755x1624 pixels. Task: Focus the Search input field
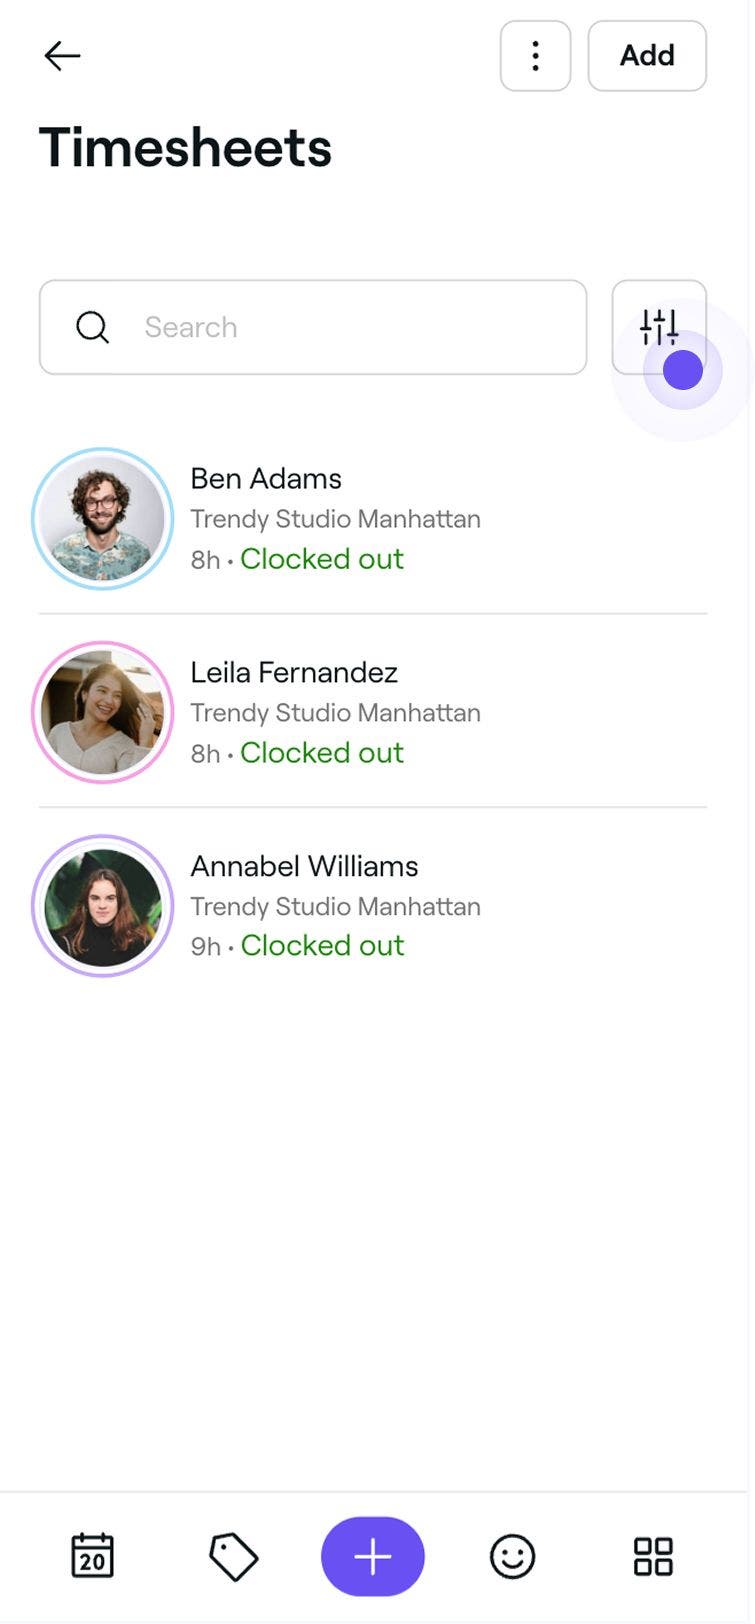(x=340, y=327)
